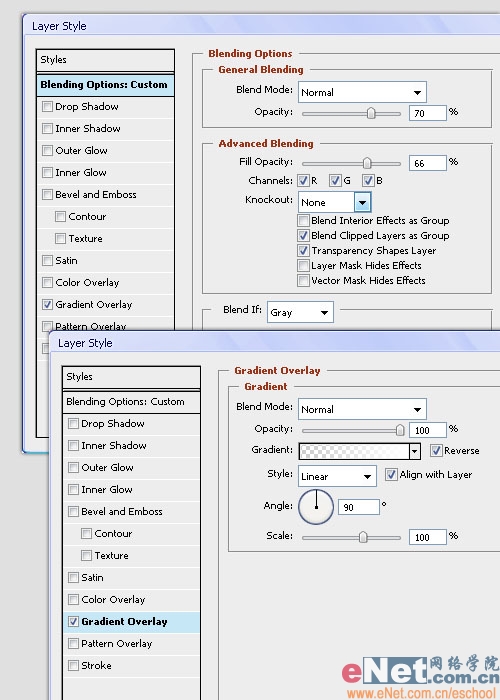Check Vector Mask Hides Effects
Viewport: 500px width, 700px height.
pos(304,280)
